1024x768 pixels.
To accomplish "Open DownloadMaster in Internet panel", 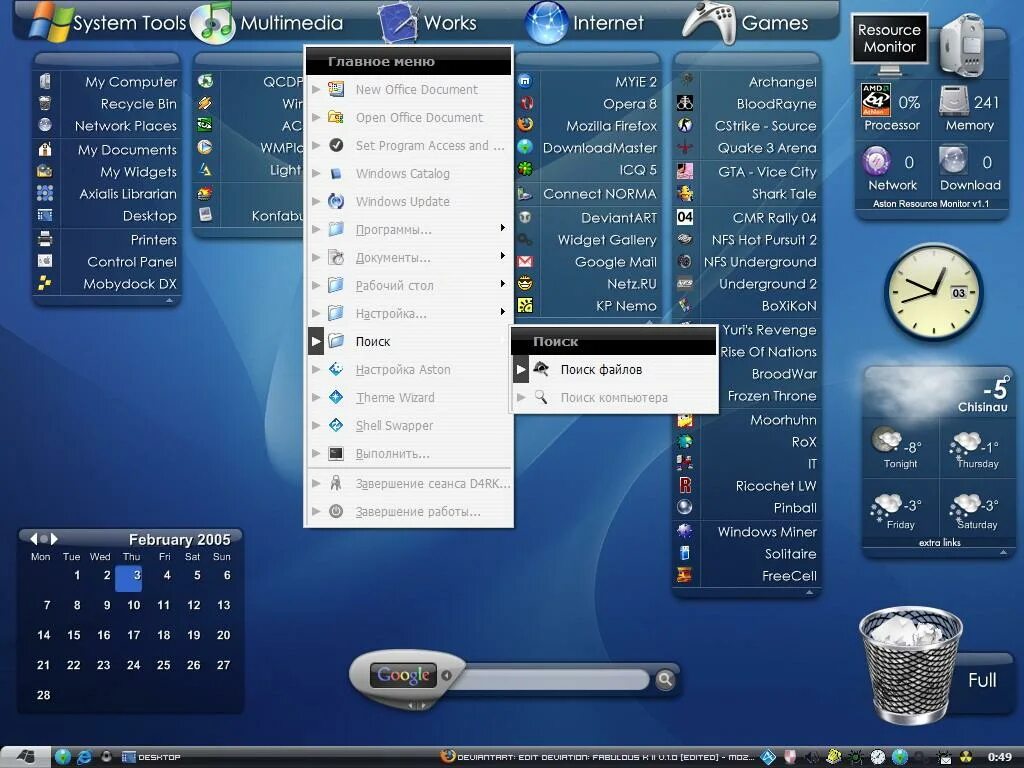I will [588, 148].
